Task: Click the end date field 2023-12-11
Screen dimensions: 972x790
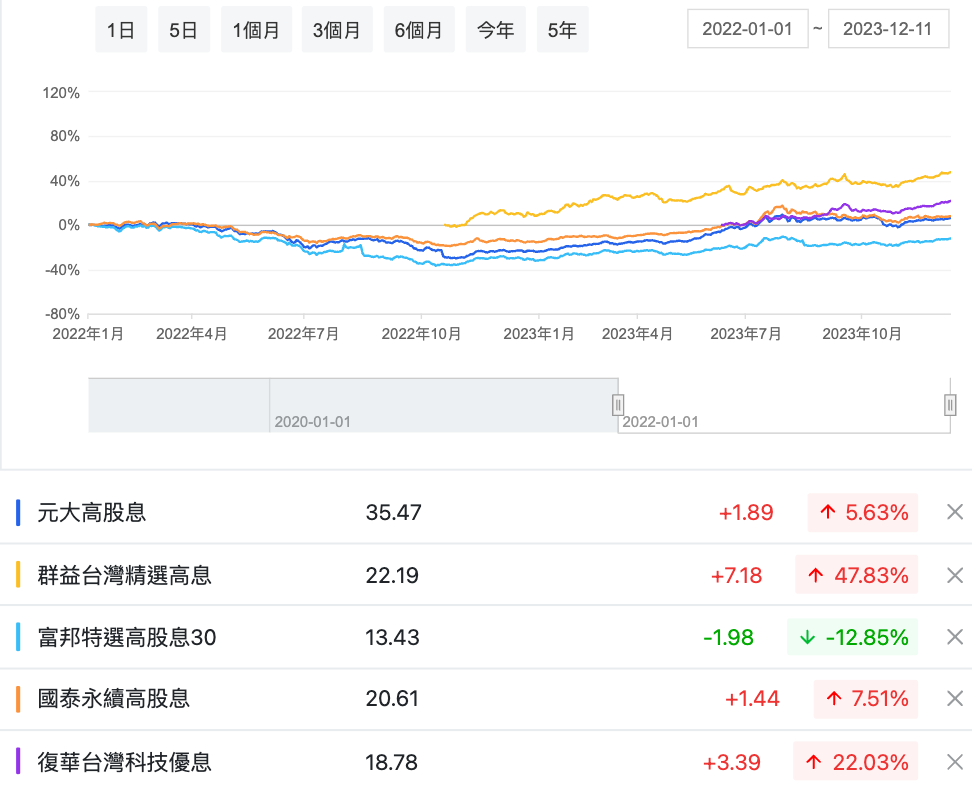Action: (888, 29)
